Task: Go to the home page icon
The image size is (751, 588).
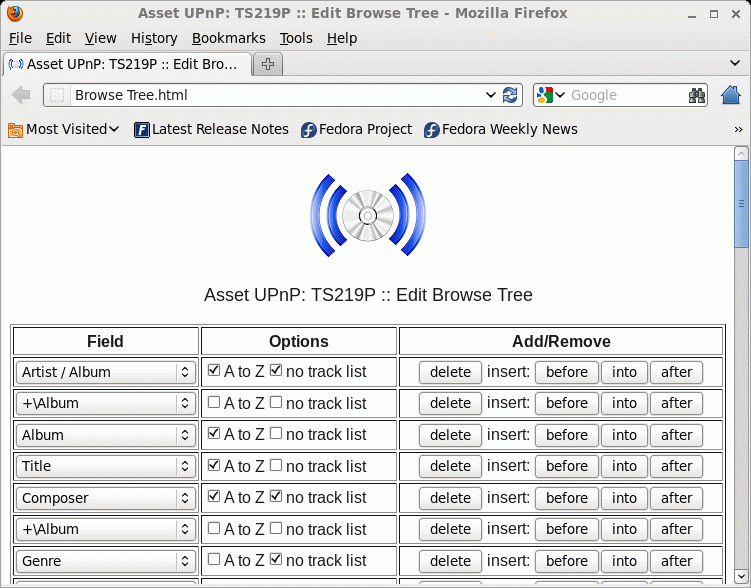Action: click(730, 95)
